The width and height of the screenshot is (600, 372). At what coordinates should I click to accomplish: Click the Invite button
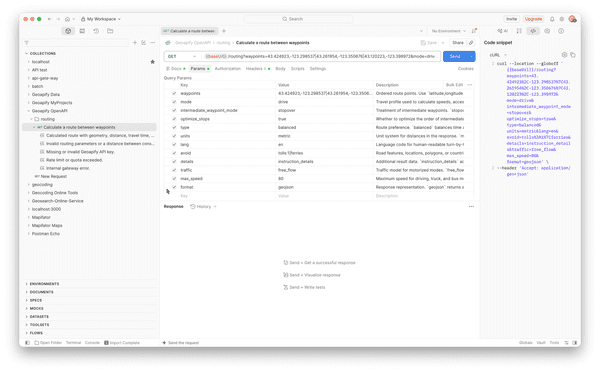[x=512, y=19]
